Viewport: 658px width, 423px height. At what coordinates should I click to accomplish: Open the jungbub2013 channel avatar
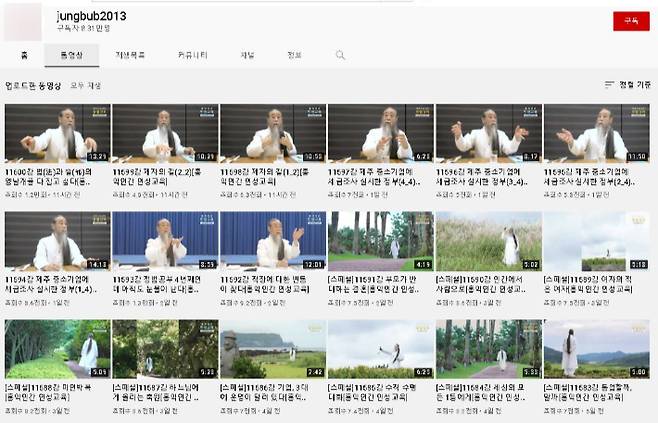[23, 22]
